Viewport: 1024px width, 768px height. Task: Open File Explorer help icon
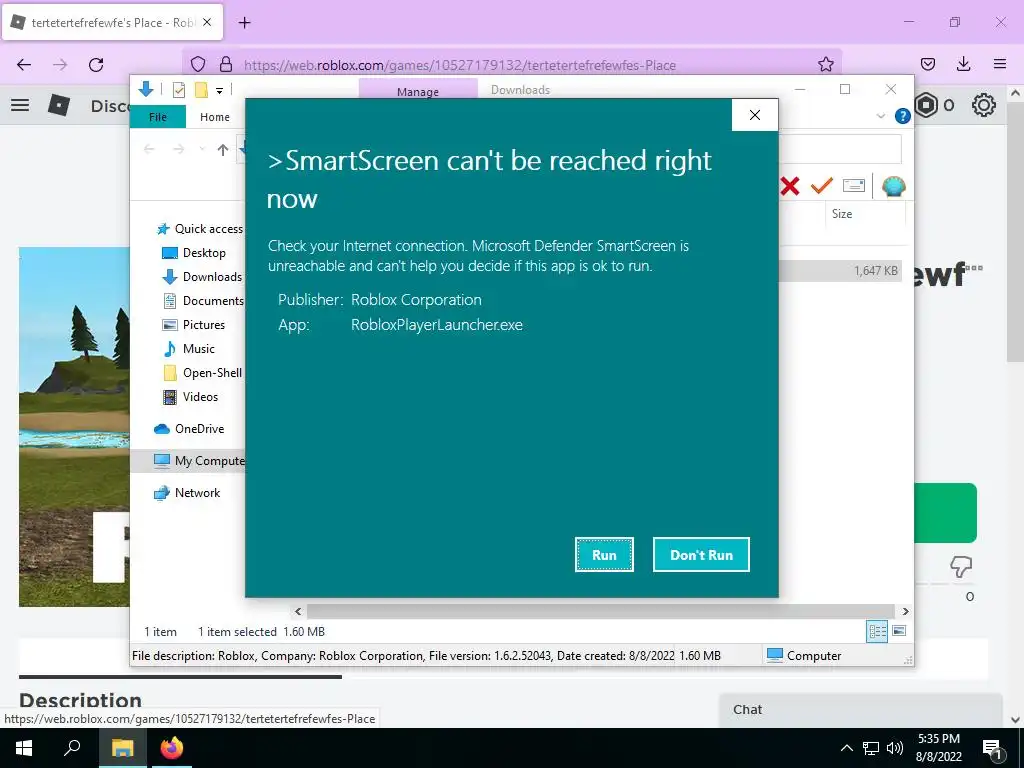[903, 116]
